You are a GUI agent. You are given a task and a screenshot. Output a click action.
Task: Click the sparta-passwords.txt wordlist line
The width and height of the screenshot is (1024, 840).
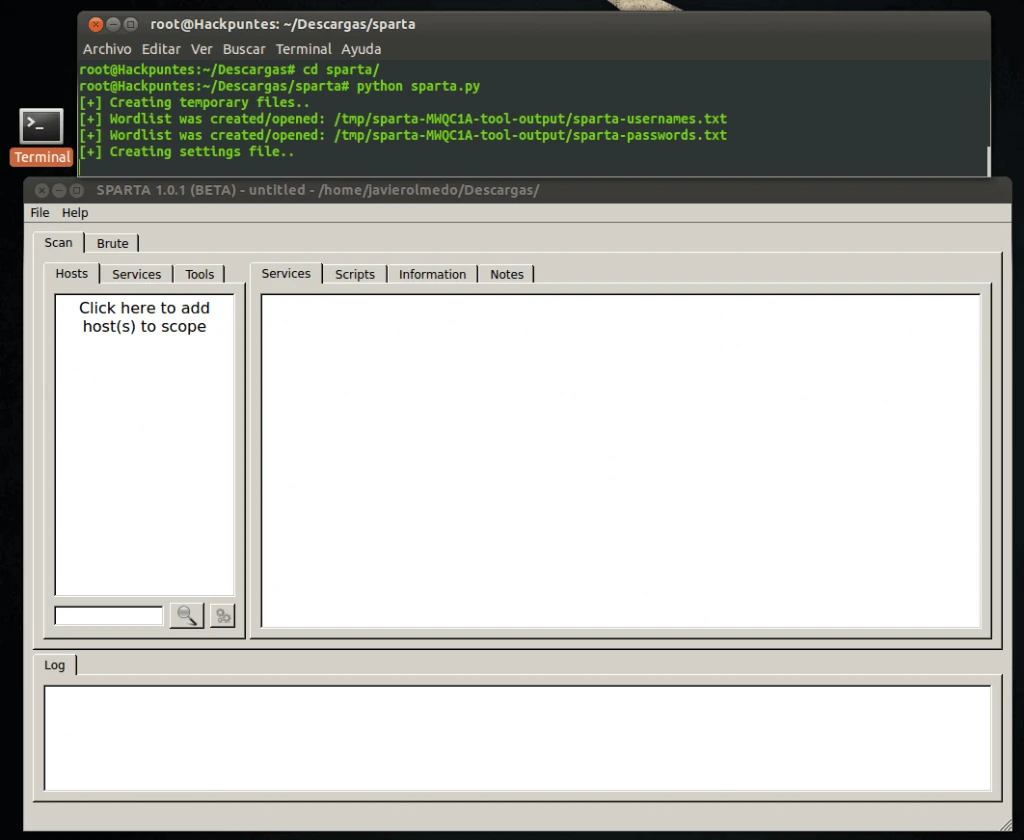tap(403, 135)
